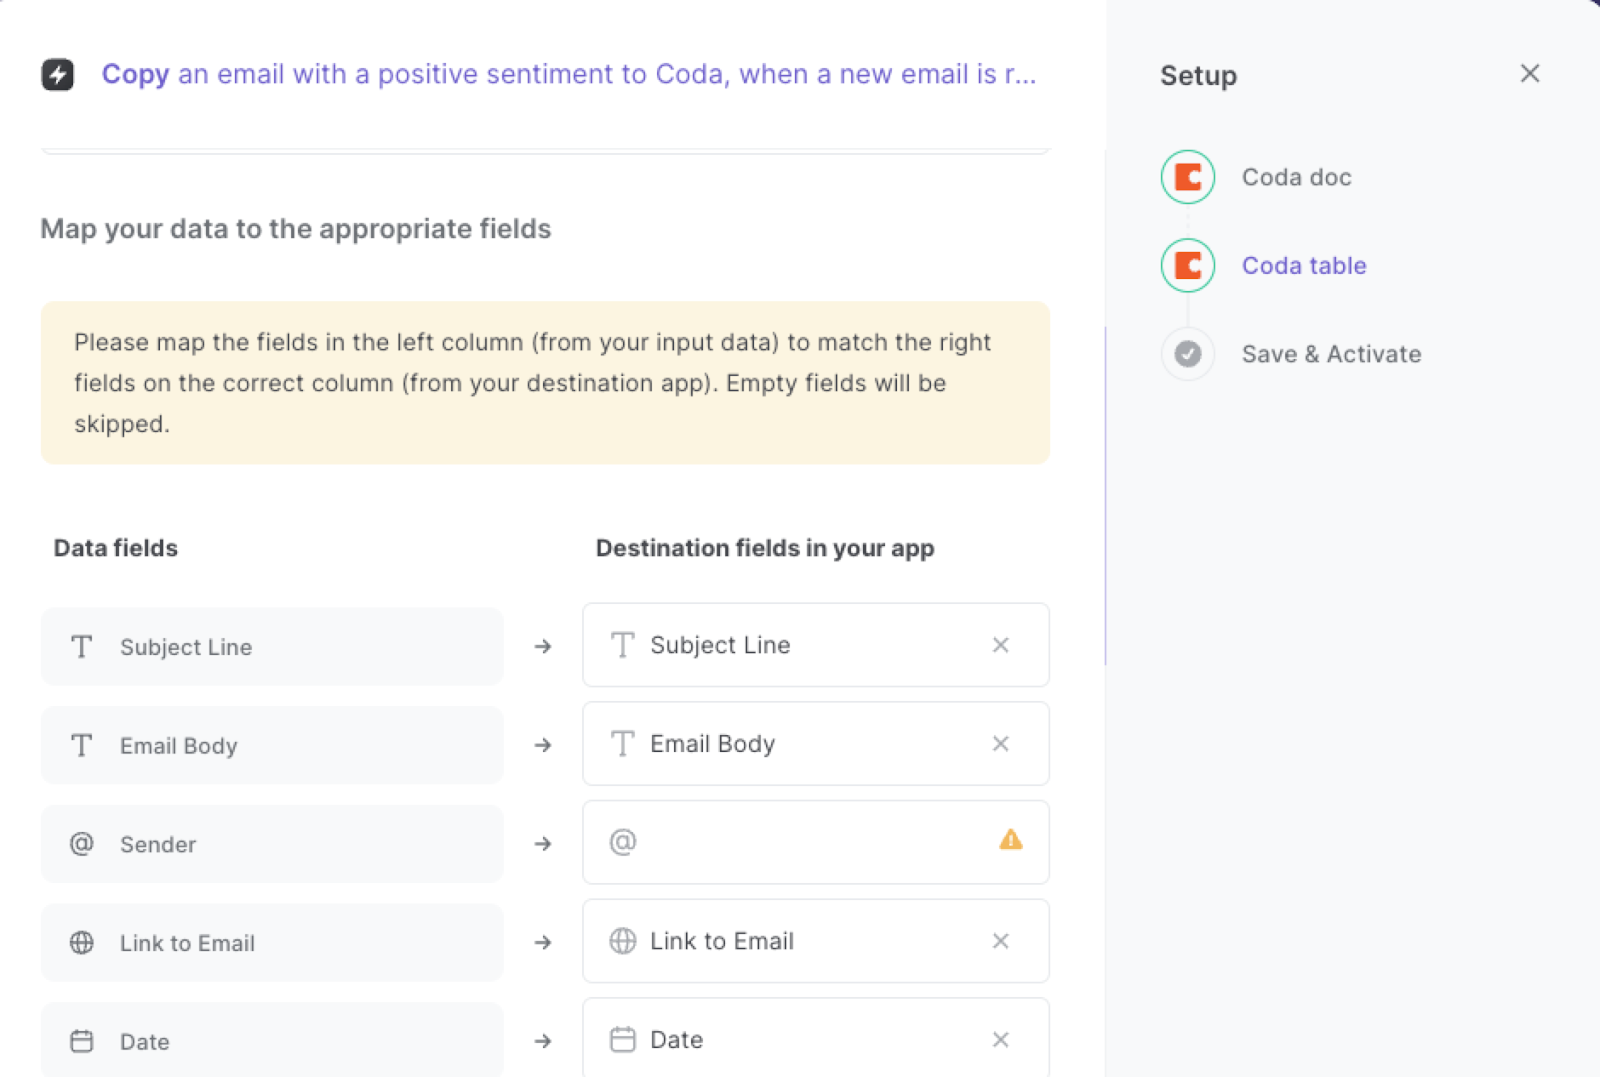Open the Date destination dropdown
Viewport: 1600px width, 1077px height.
(x=790, y=1039)
